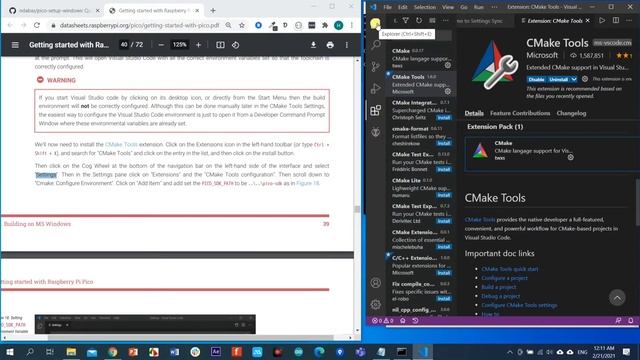Show hidden system tray icons chevron

509,352
